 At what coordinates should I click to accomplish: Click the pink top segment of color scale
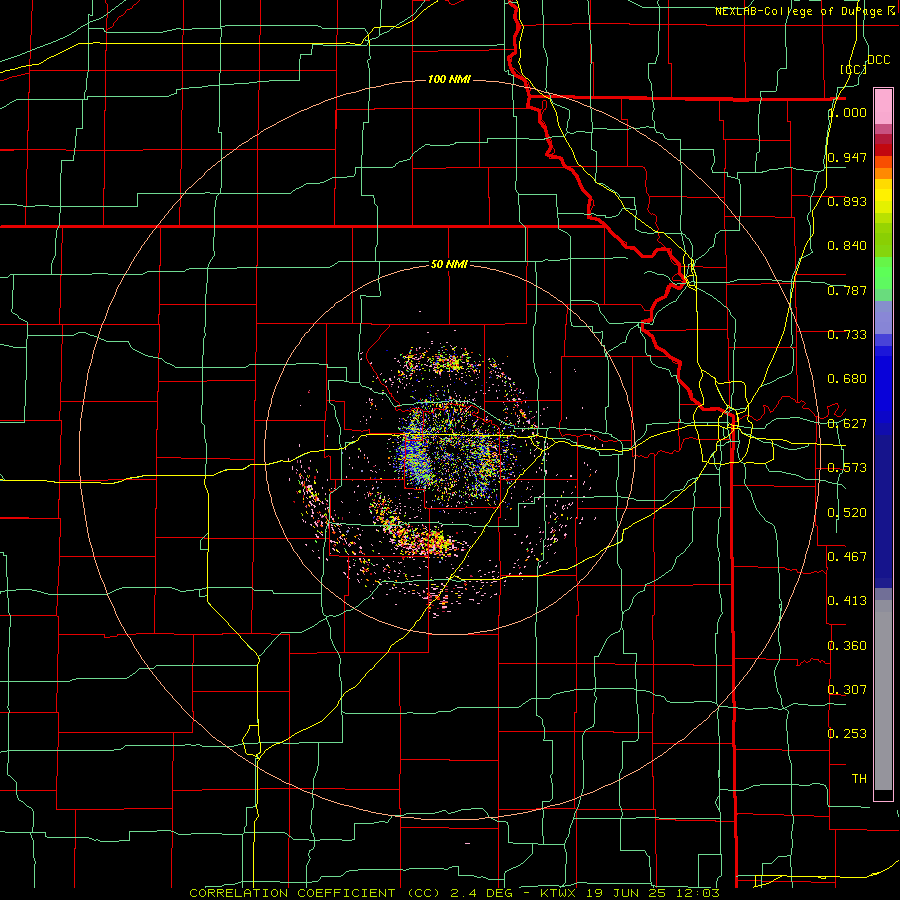[x=883, y=106]
